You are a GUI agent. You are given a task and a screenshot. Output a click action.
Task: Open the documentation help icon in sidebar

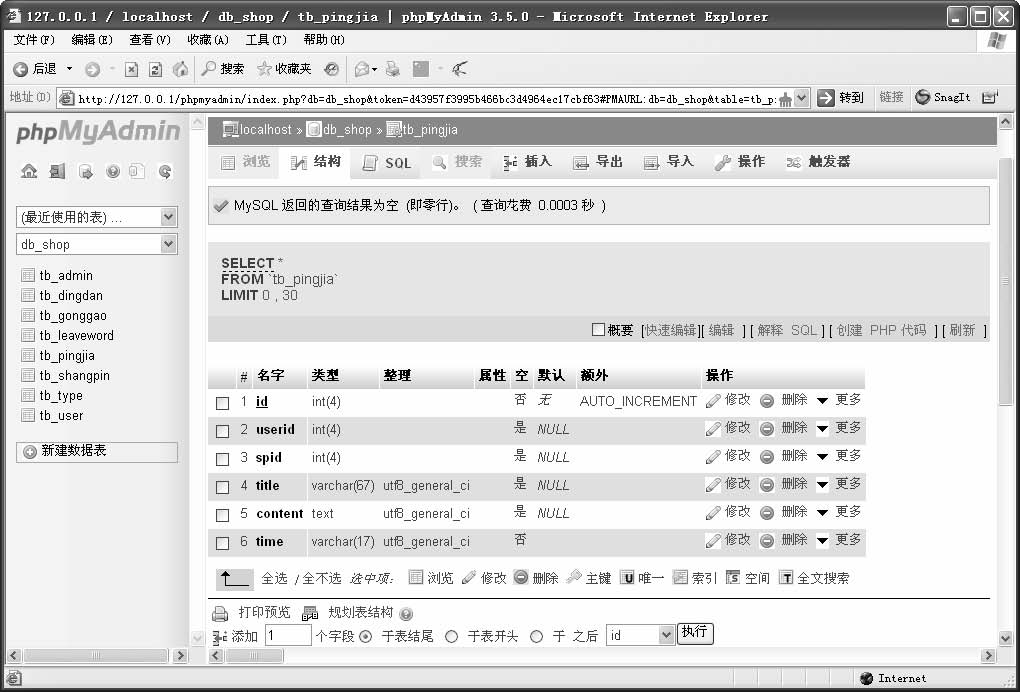coord(113,171)
